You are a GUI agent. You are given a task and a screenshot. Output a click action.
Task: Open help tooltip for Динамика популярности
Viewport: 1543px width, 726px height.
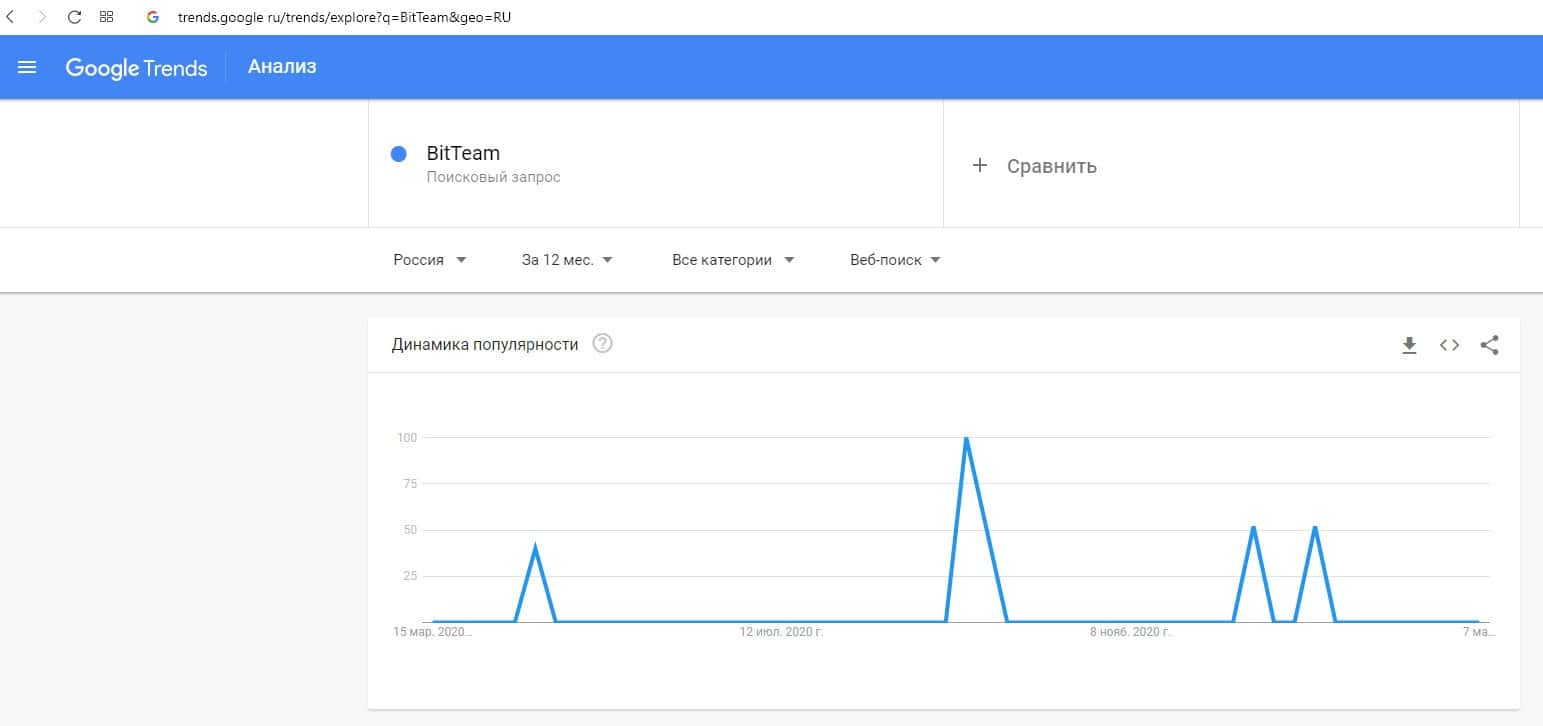602,344
